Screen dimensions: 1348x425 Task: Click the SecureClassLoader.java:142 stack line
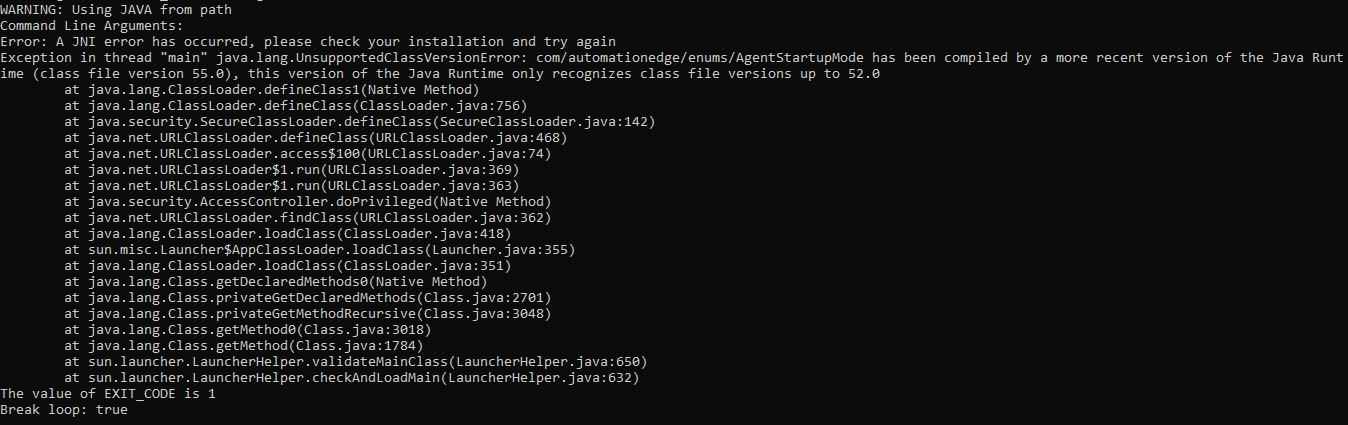pos(360,121)
